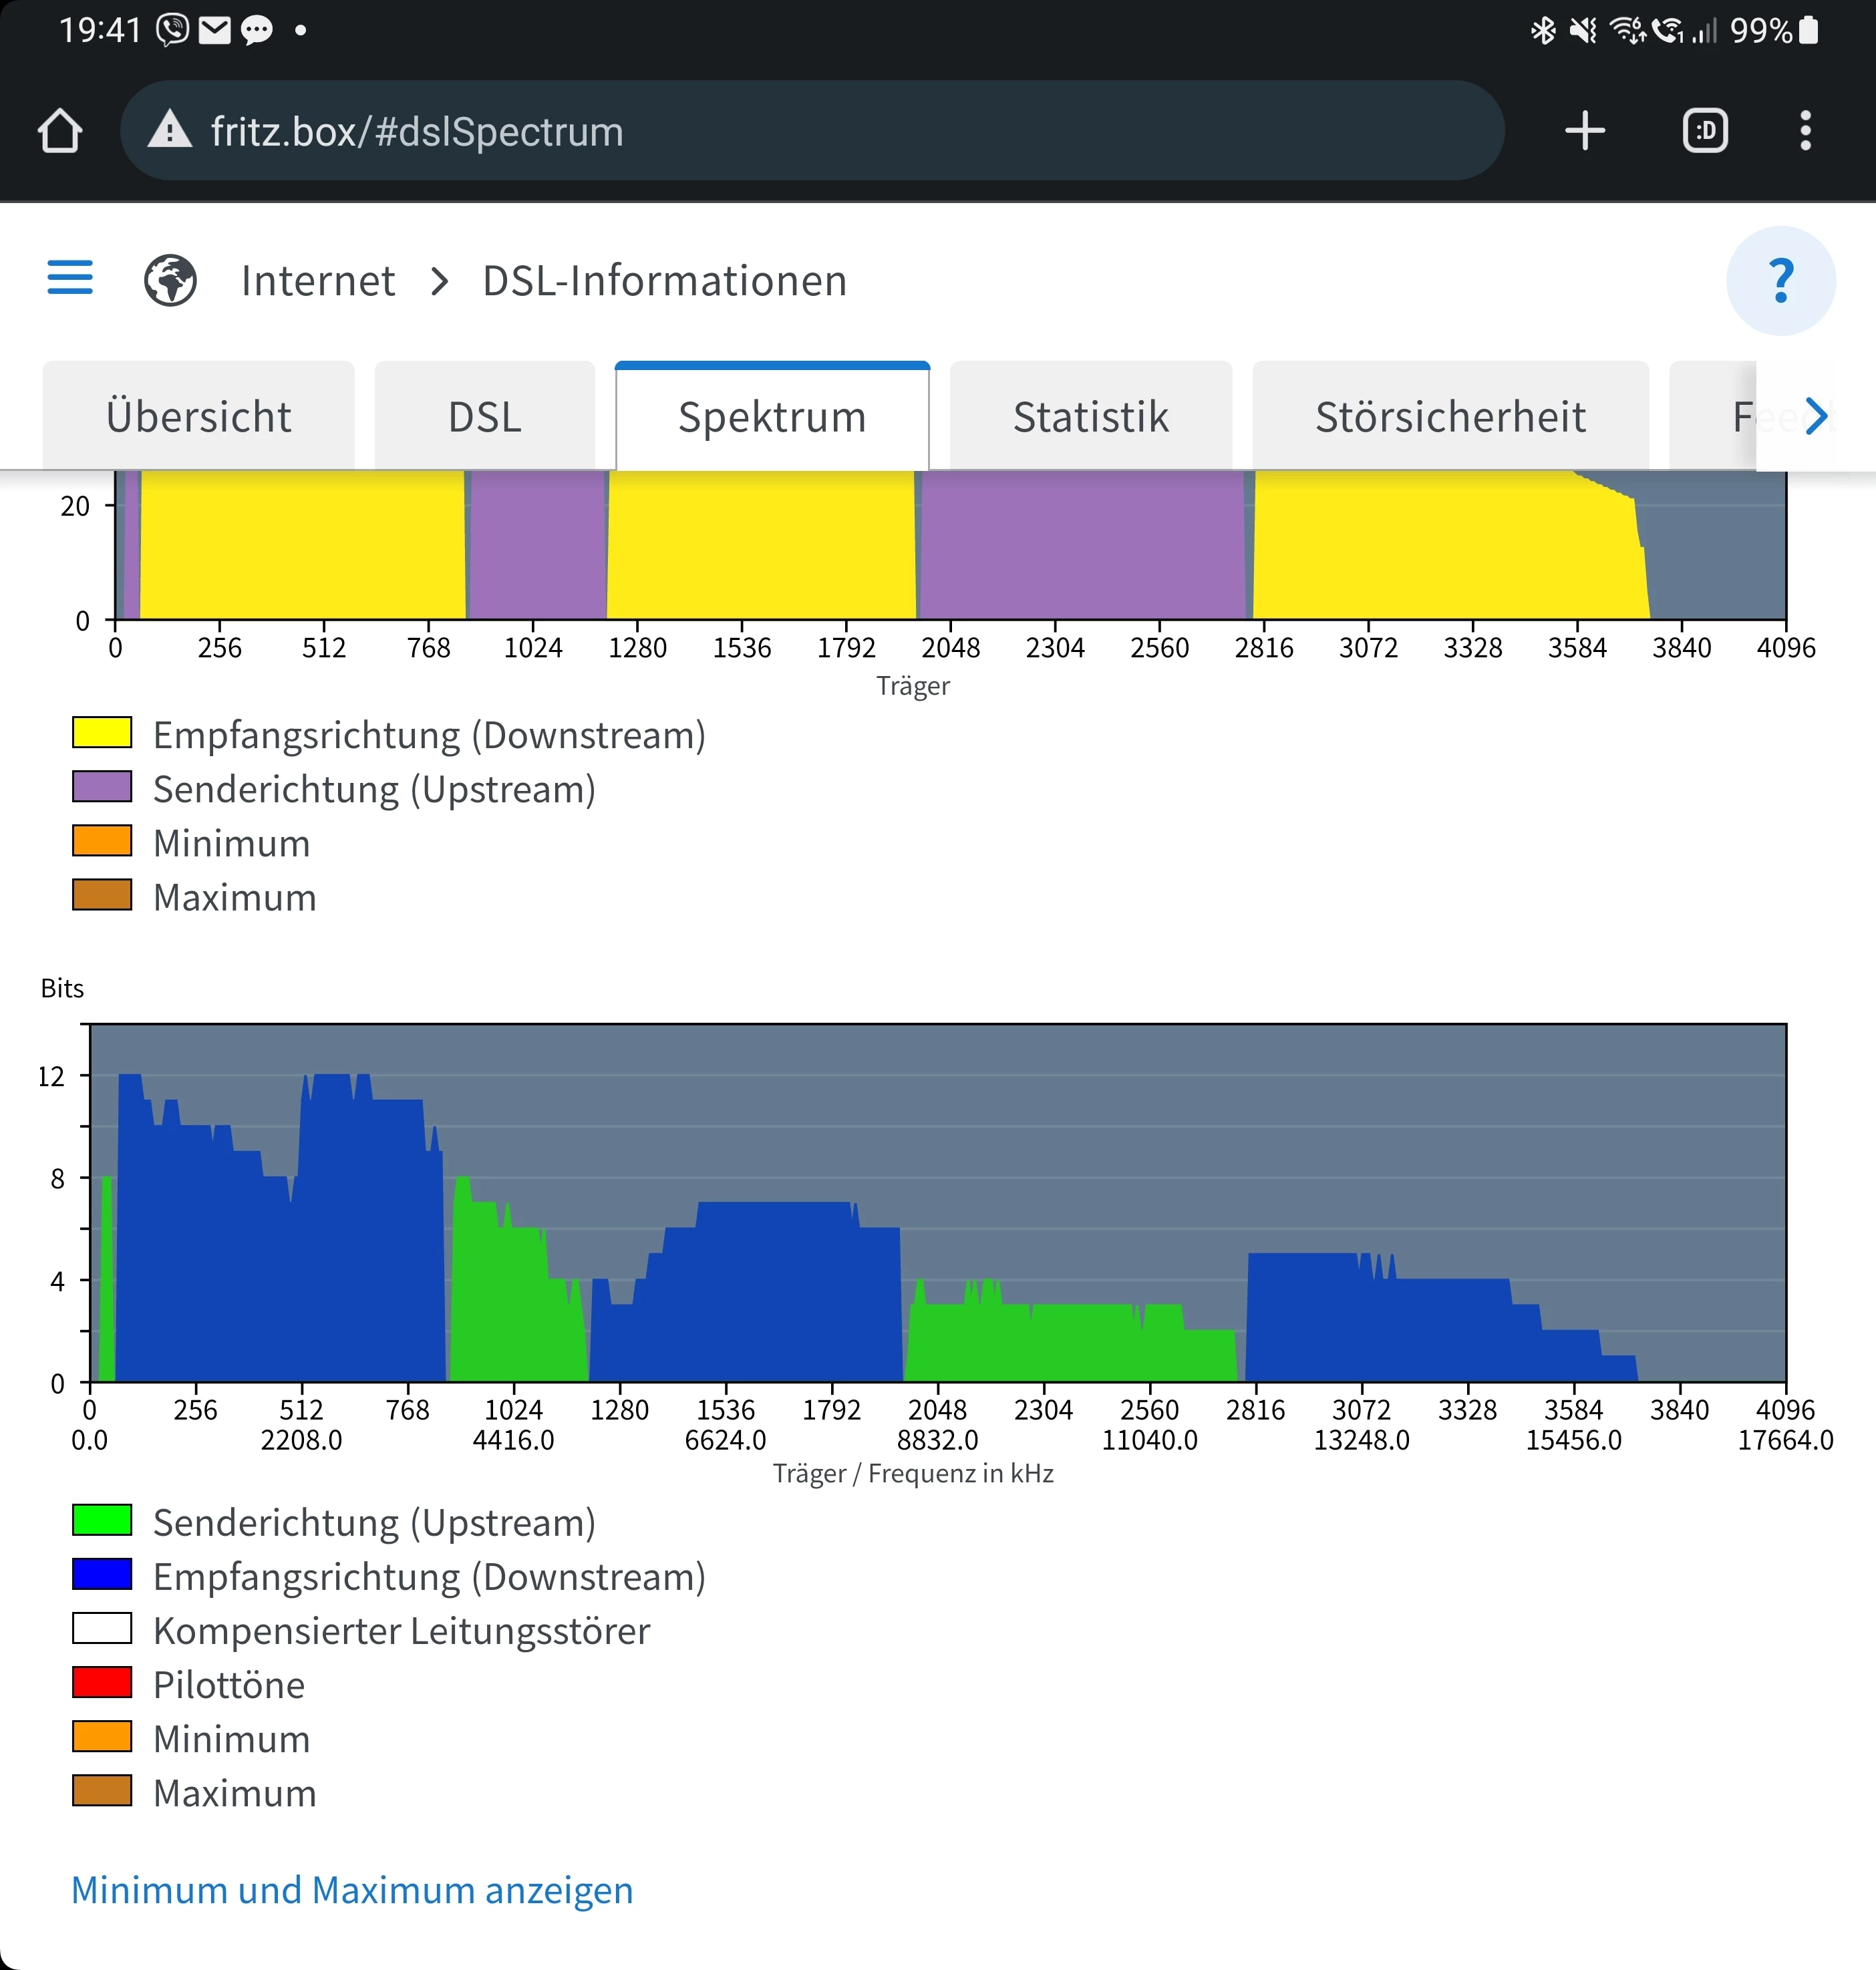Image resolution: width=1876 pixels, height=1970 pixels.
Task: Tap the insecure connection warning triangle
Action: [x=170, y=131]
